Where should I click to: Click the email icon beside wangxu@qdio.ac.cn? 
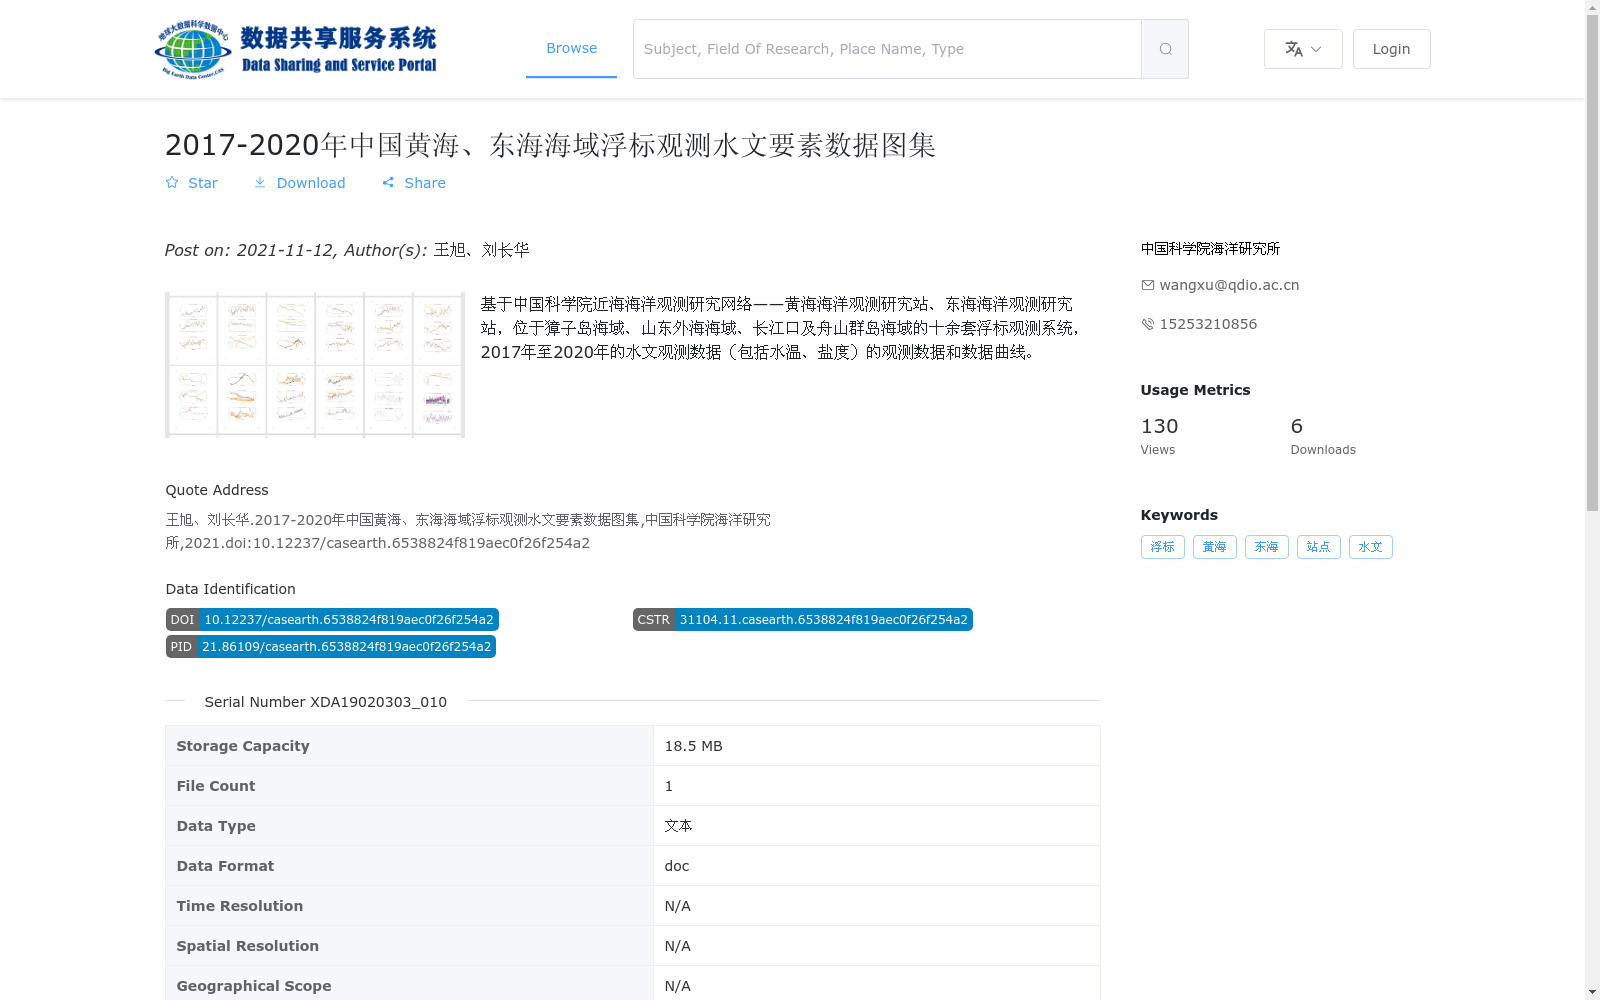1147,285
